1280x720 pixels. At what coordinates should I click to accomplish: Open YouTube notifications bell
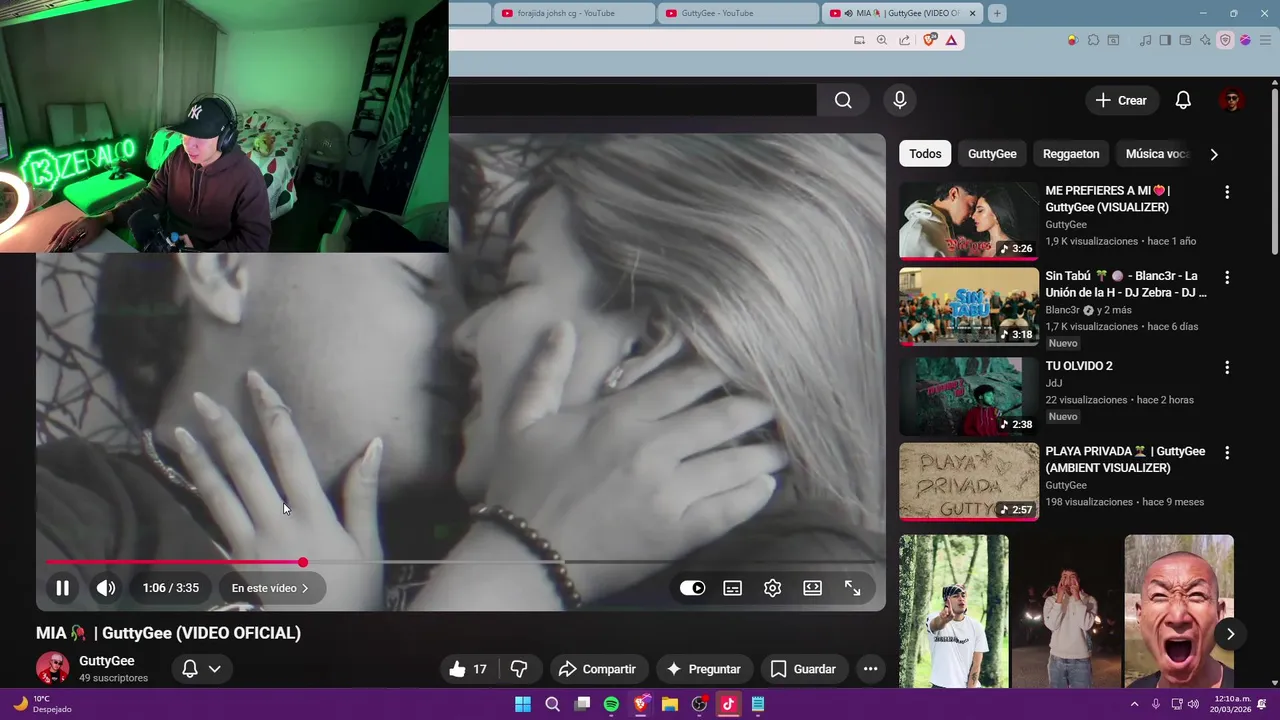point(1183,100)
